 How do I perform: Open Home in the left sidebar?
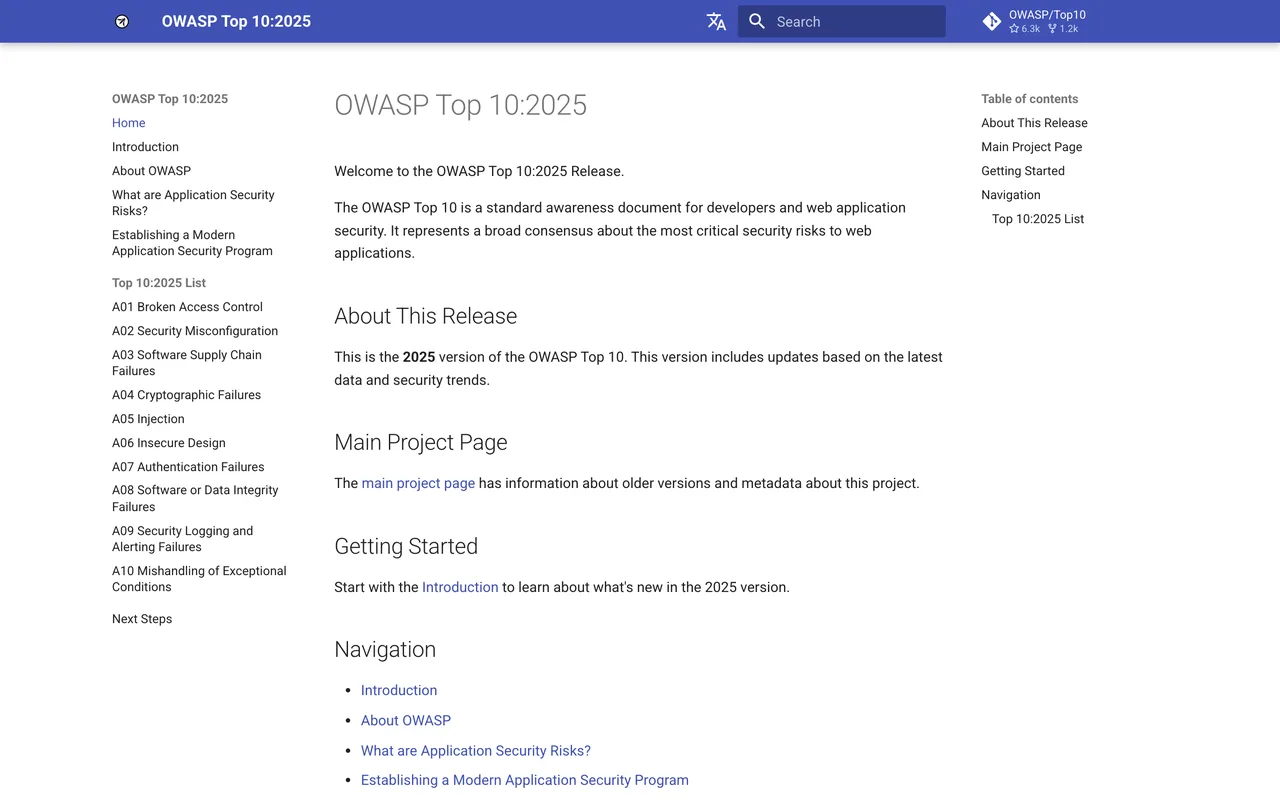[129, 123]
